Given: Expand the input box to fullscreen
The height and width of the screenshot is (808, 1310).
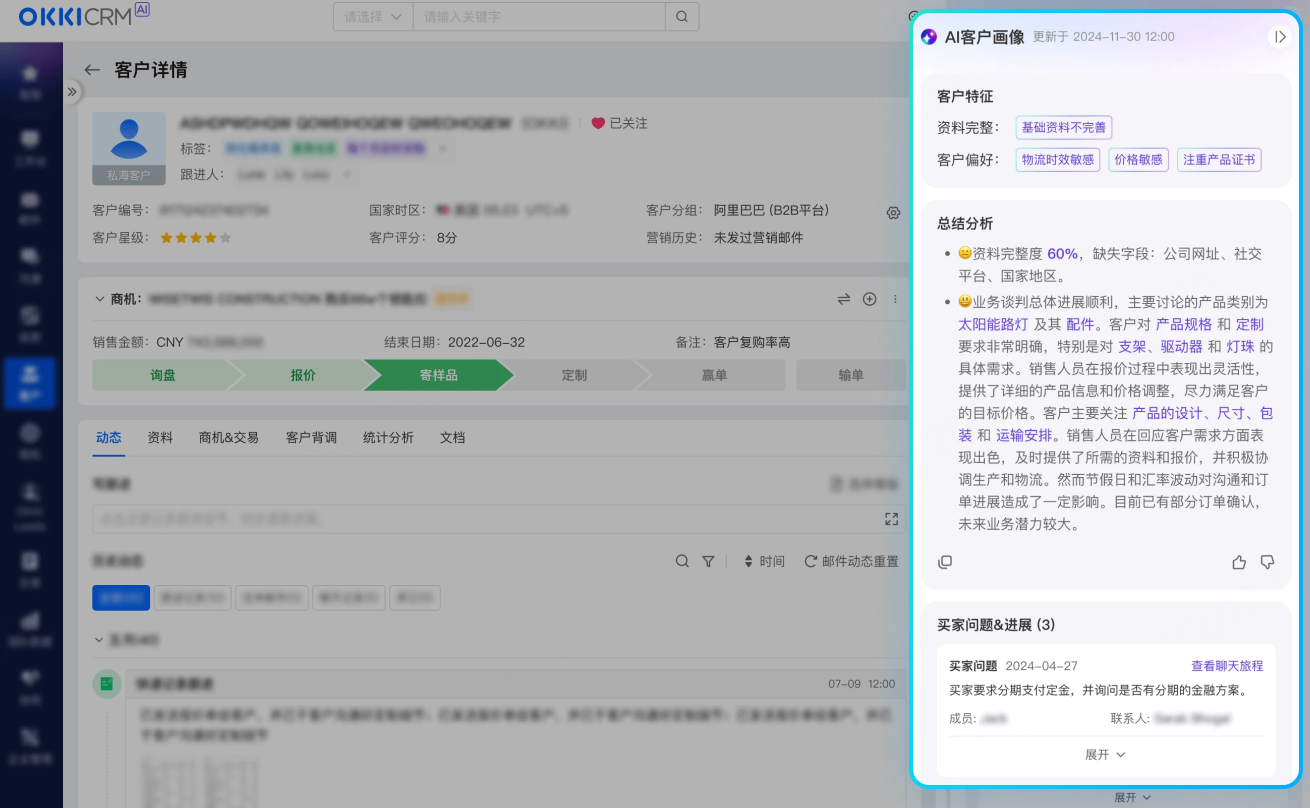Looking at the screenshot, I should tap(891, 519).
